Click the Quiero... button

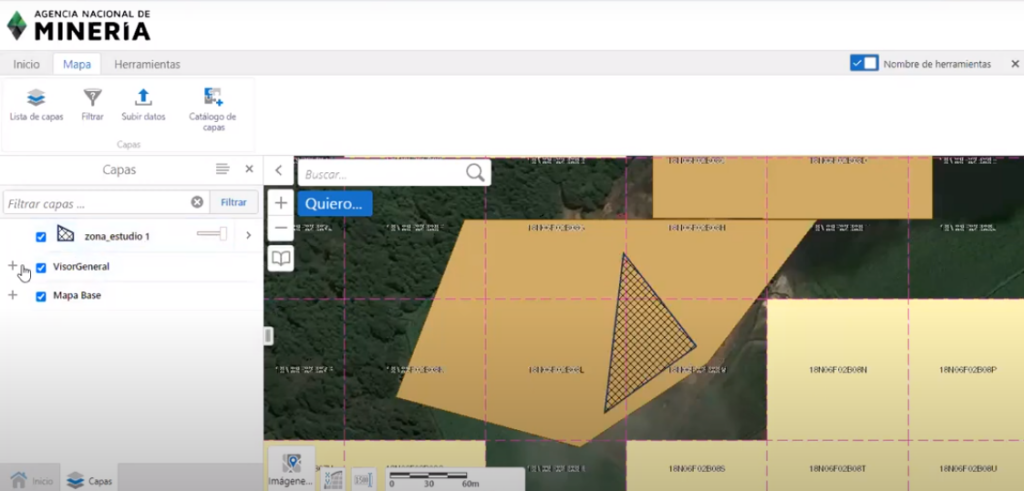[x=334, y=204]
